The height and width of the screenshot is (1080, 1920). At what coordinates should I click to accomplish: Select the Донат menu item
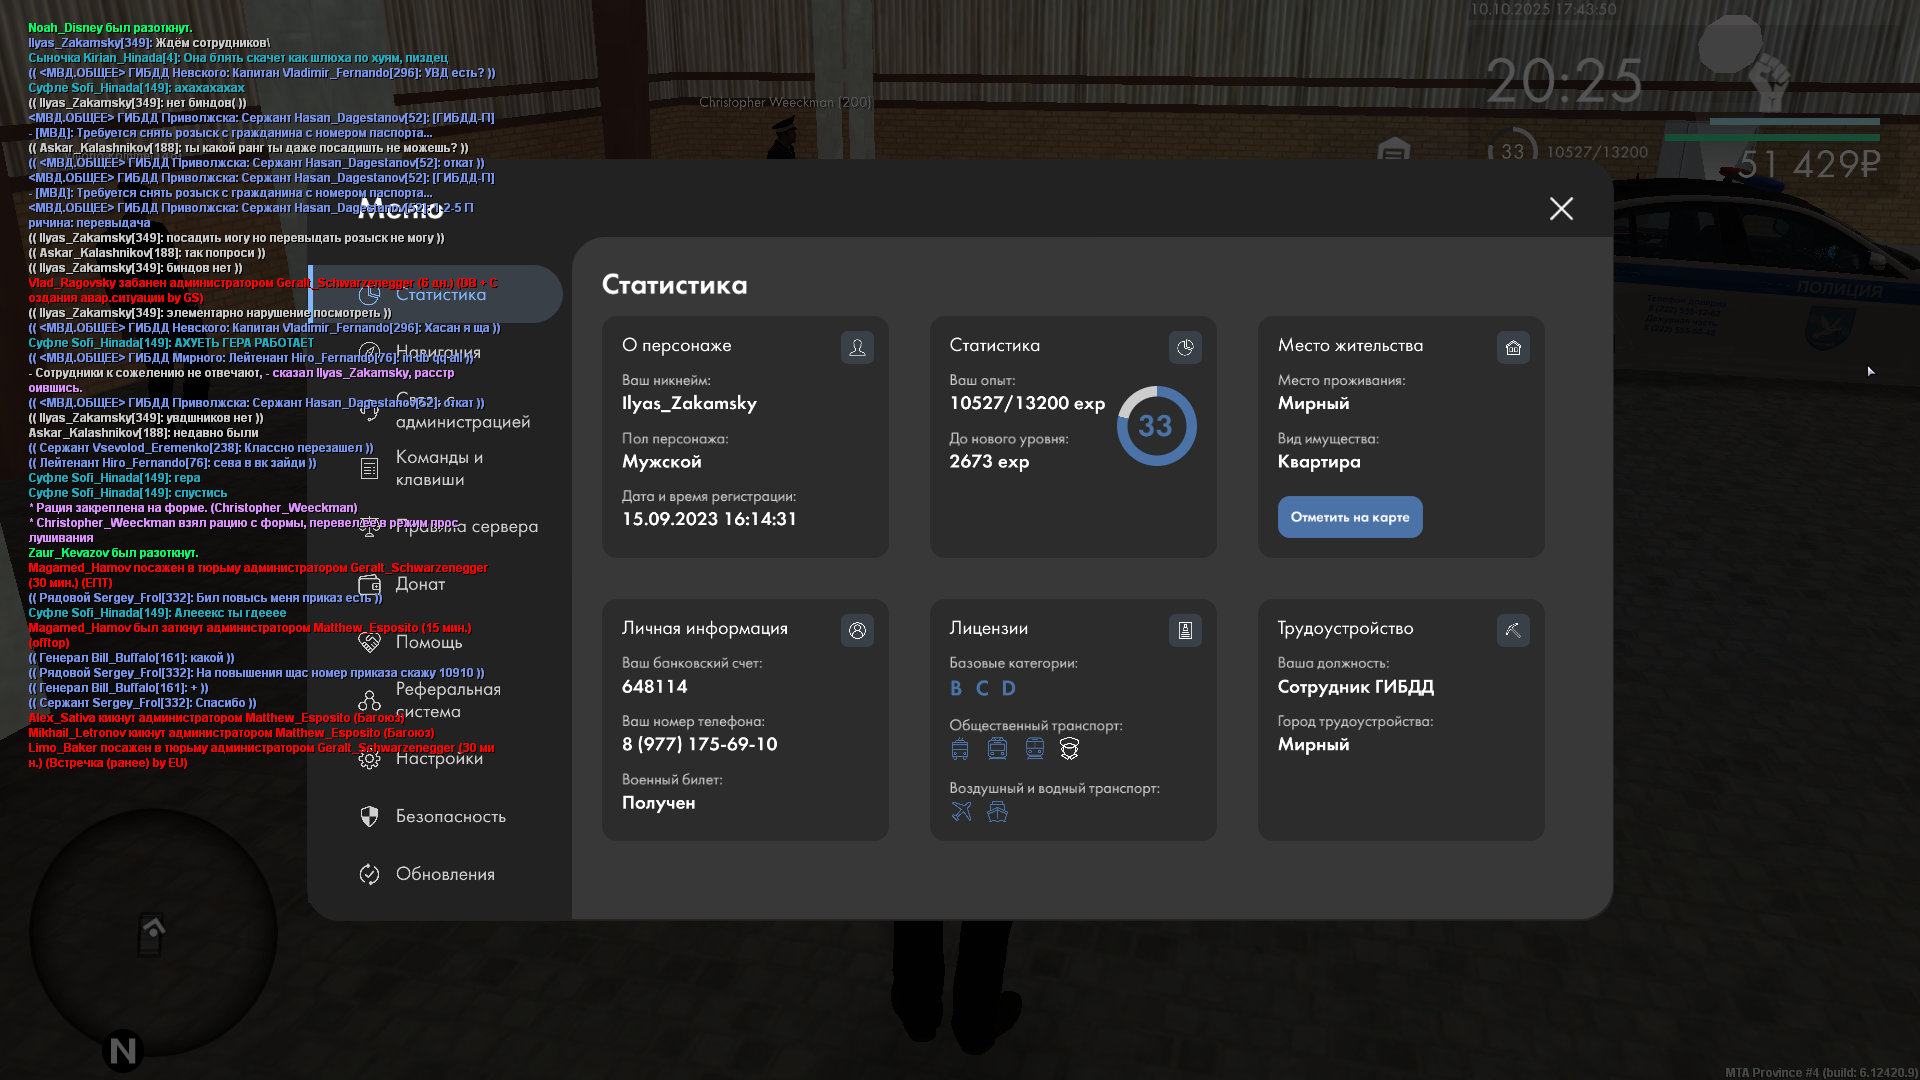[420, 584]
